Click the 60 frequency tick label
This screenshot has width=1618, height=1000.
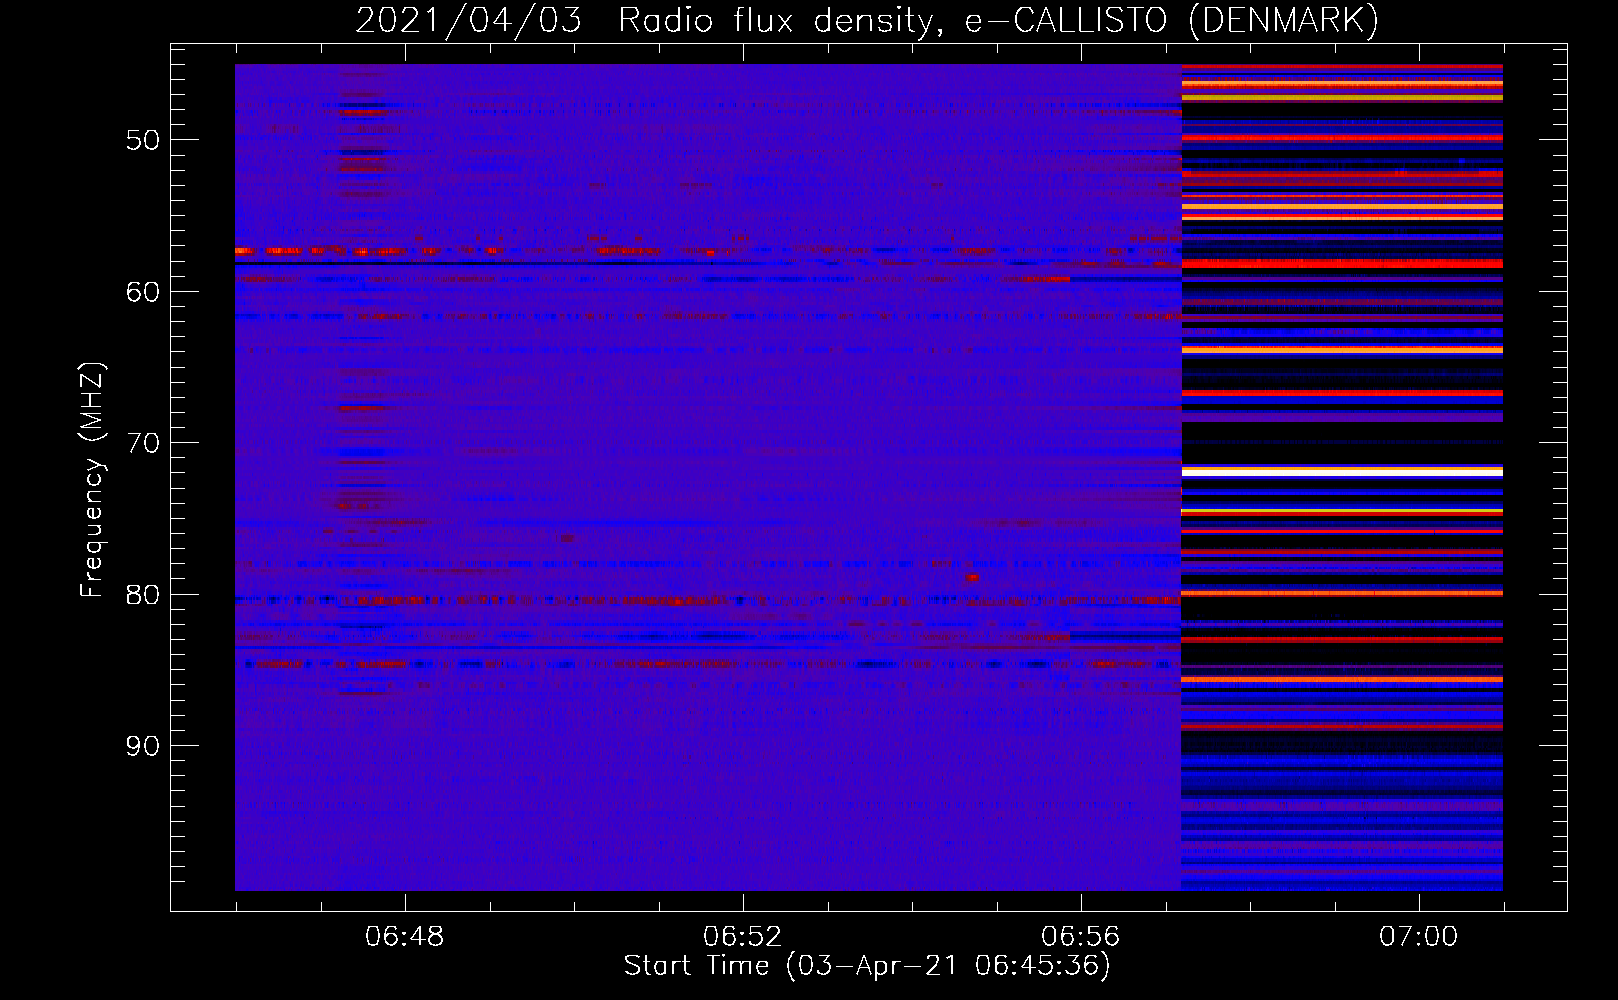[143, 291]
